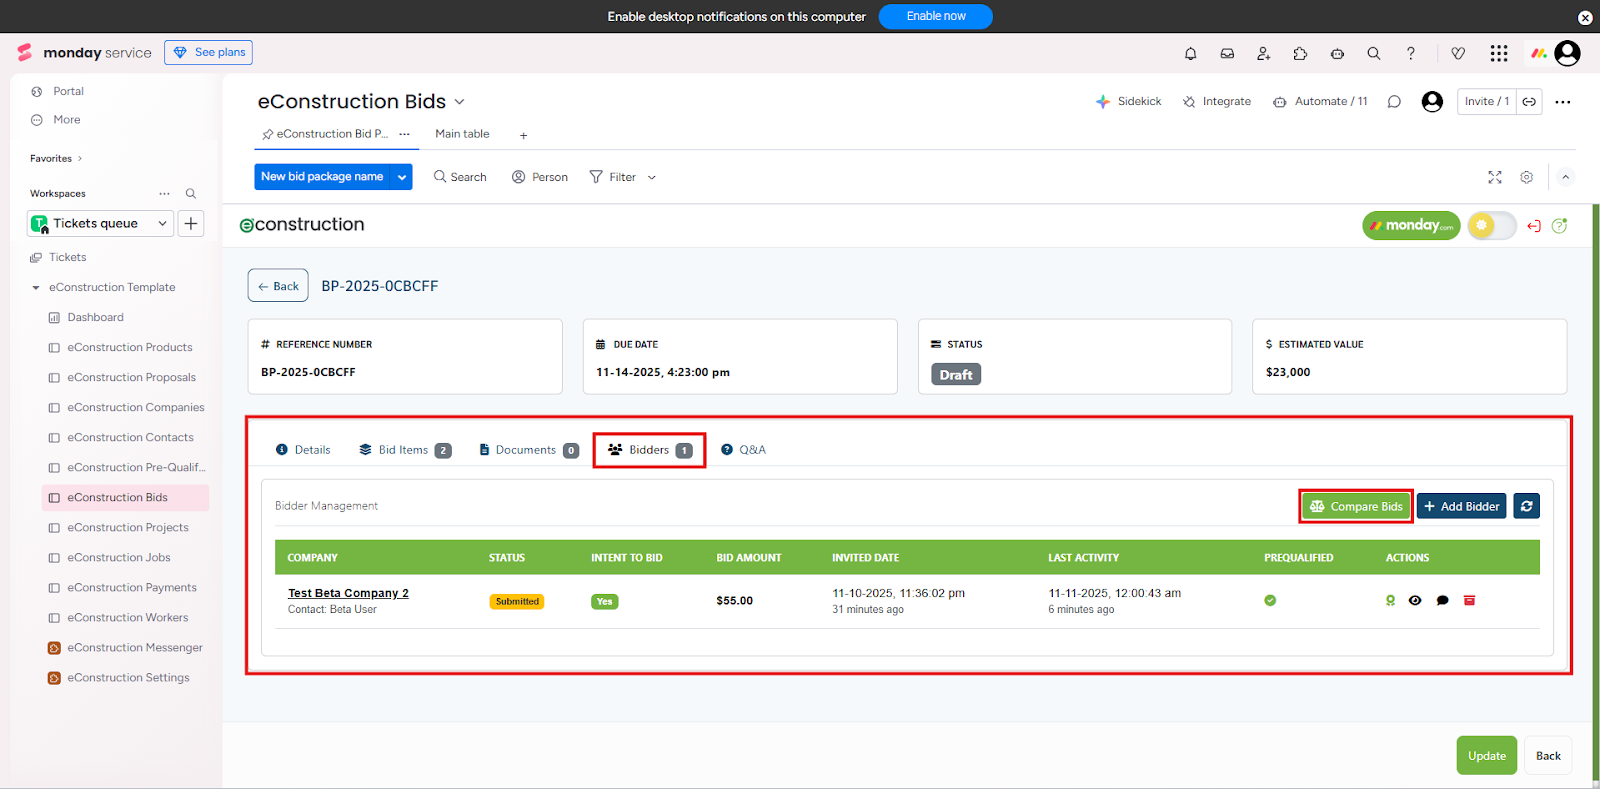Toggle the light/dark theme switch
The image size is (1600, 789).
1491,226
